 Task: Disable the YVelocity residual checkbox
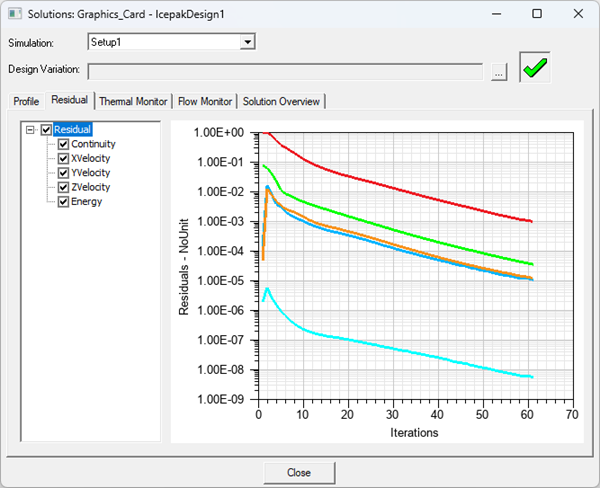[x=64, y=172]
